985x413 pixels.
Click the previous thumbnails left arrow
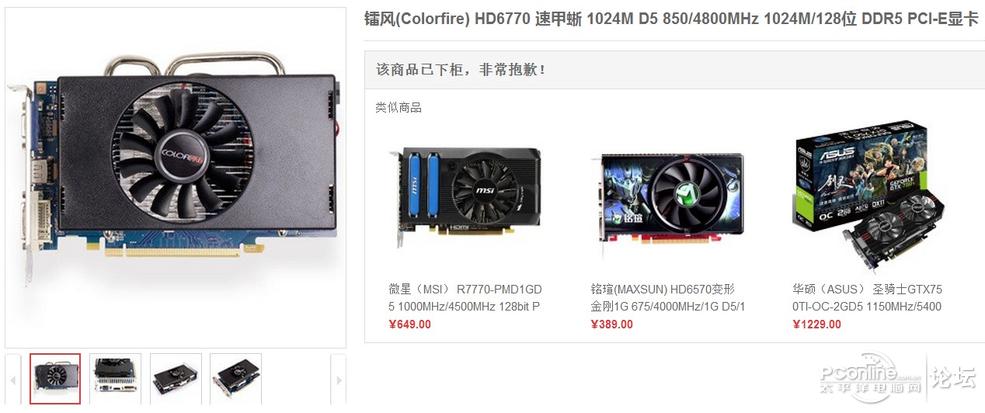pos(13,379)
